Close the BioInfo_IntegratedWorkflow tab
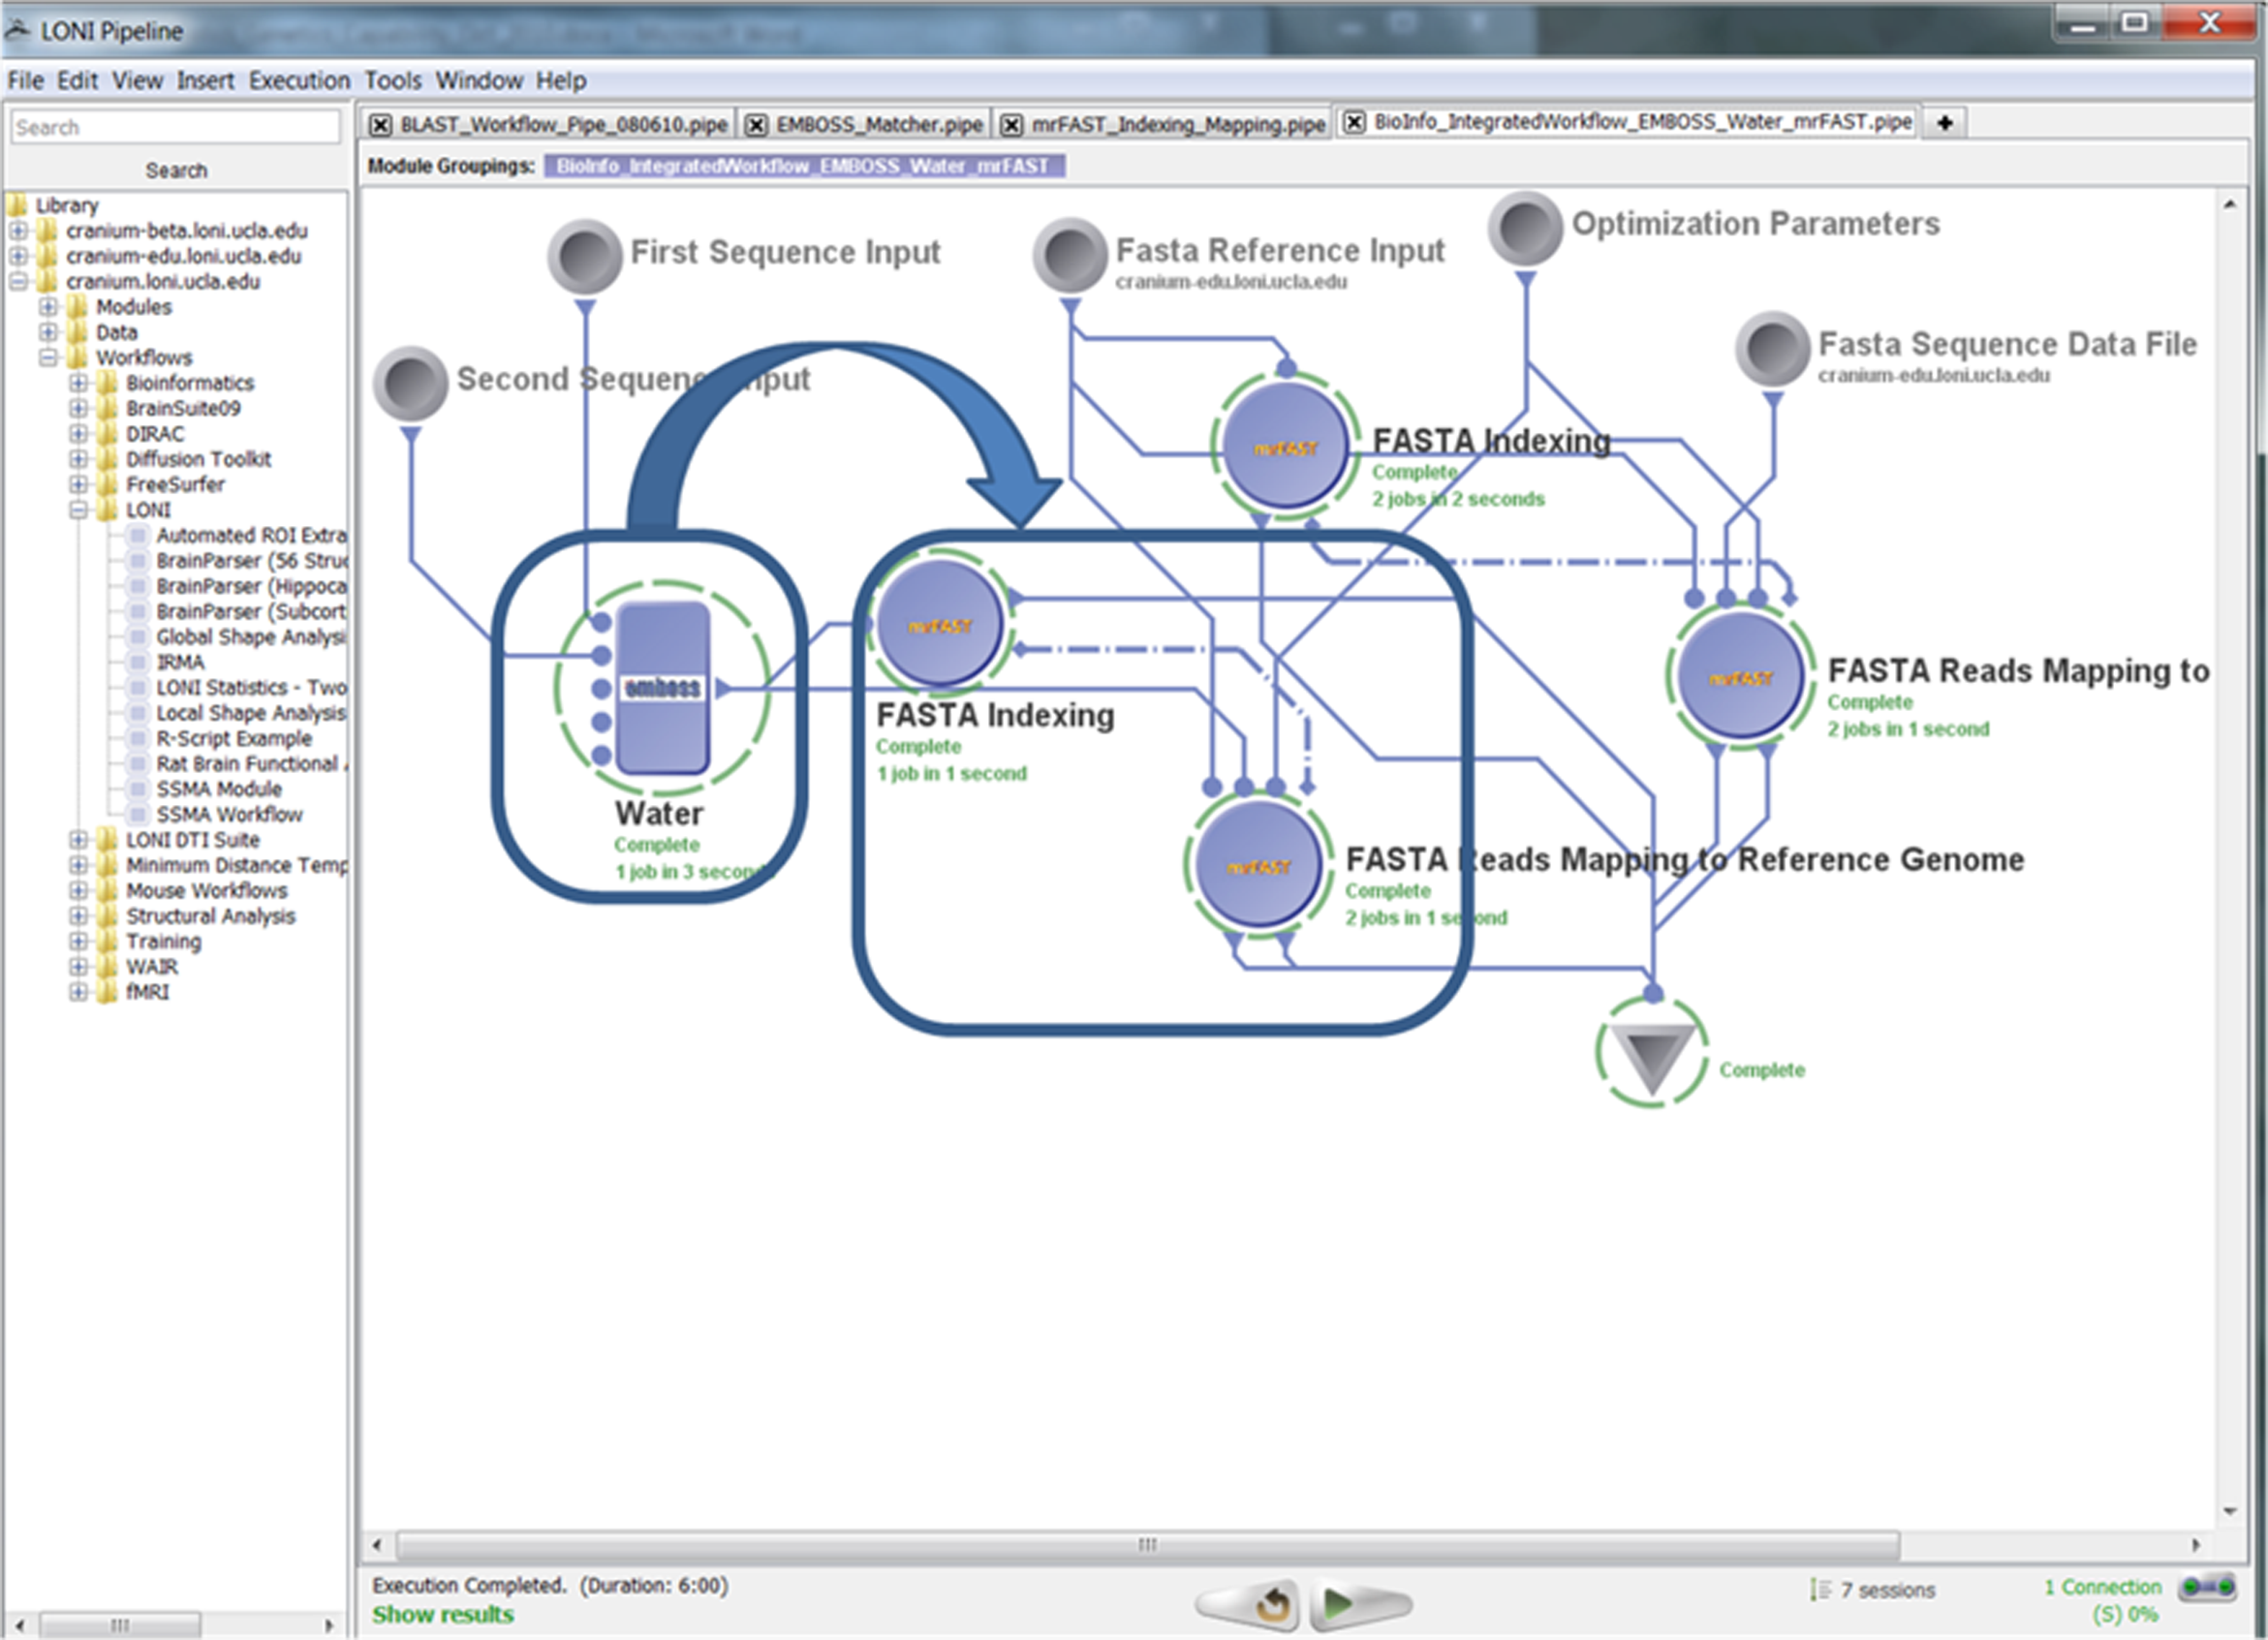The image size is (2268, 1640). pos(1354,122)
